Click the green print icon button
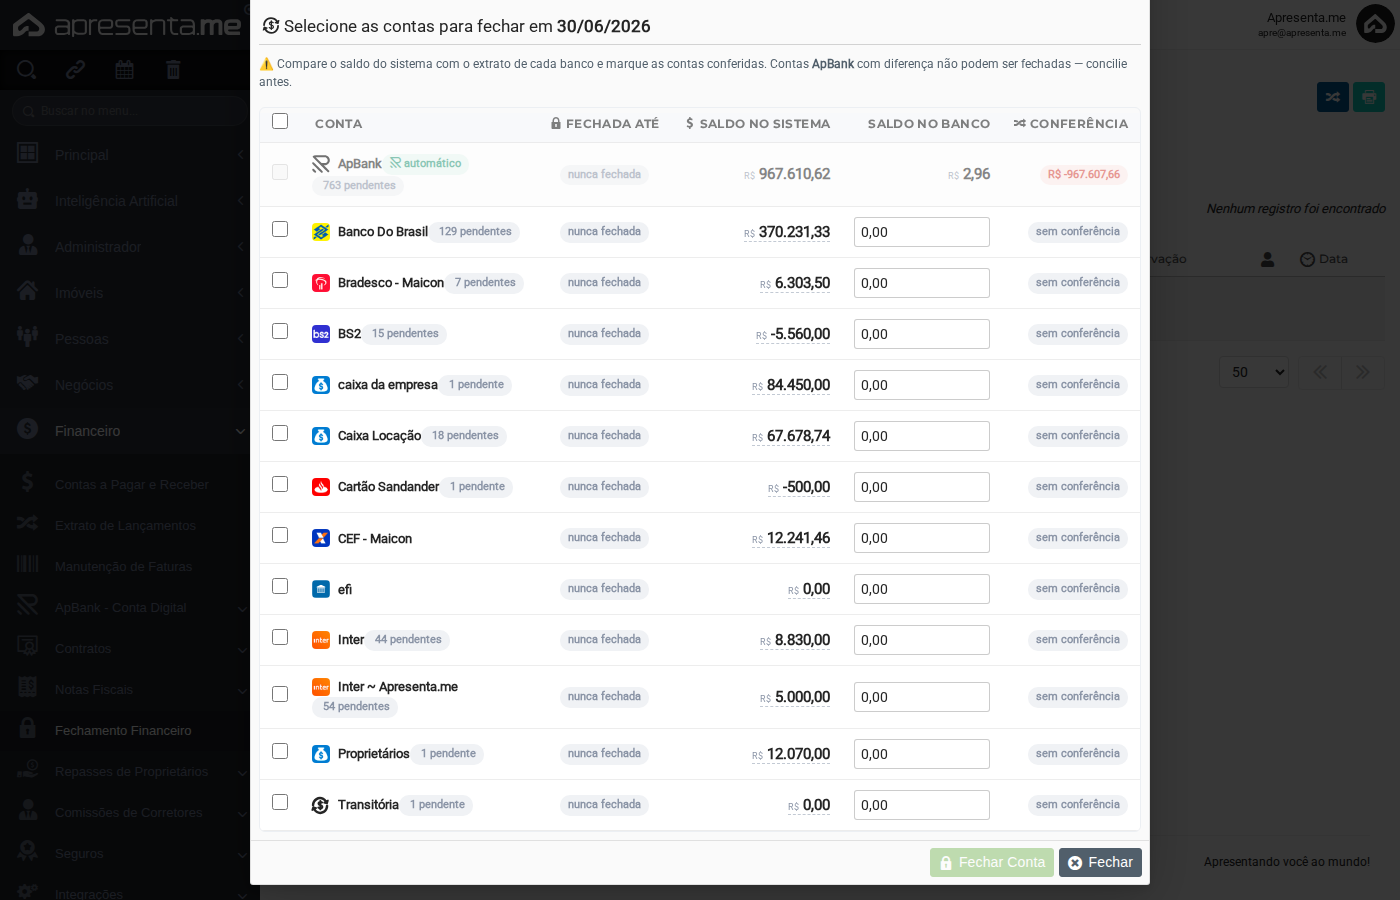1400x900 pixels. click(1369, 97)
